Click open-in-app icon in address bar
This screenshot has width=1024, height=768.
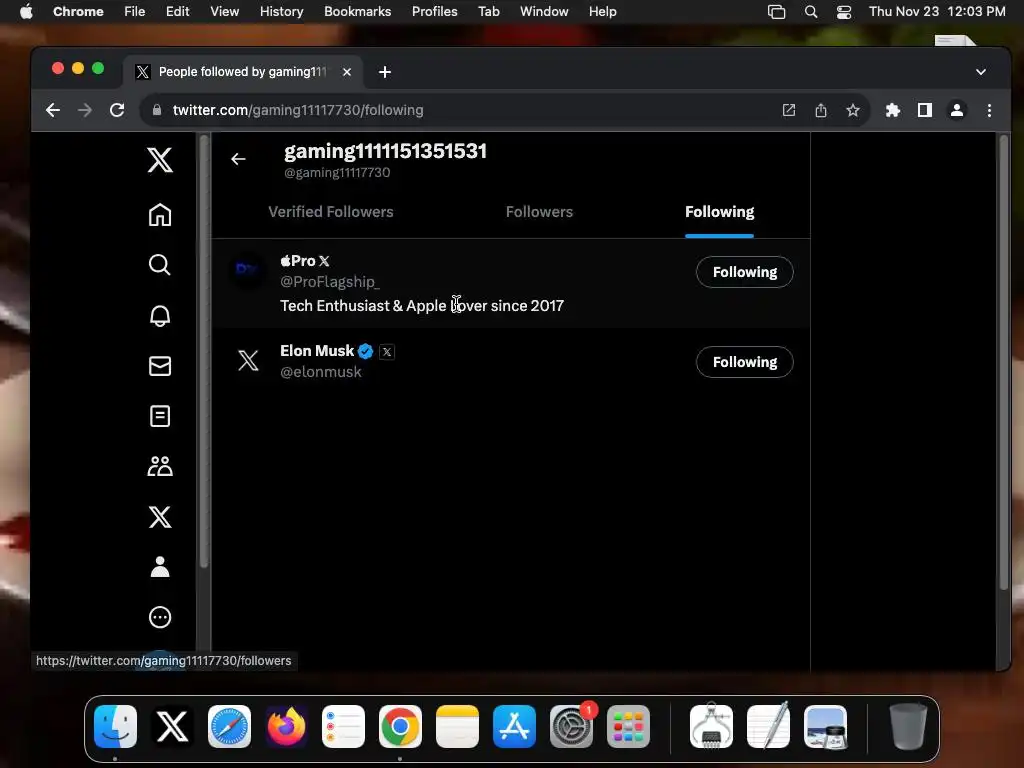tap(789, 110)
